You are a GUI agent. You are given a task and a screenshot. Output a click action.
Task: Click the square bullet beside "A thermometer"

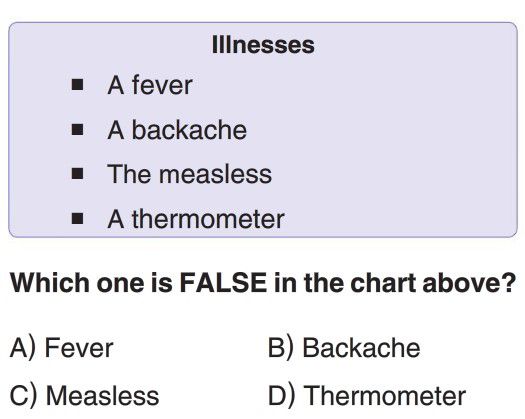coord(77,218)
